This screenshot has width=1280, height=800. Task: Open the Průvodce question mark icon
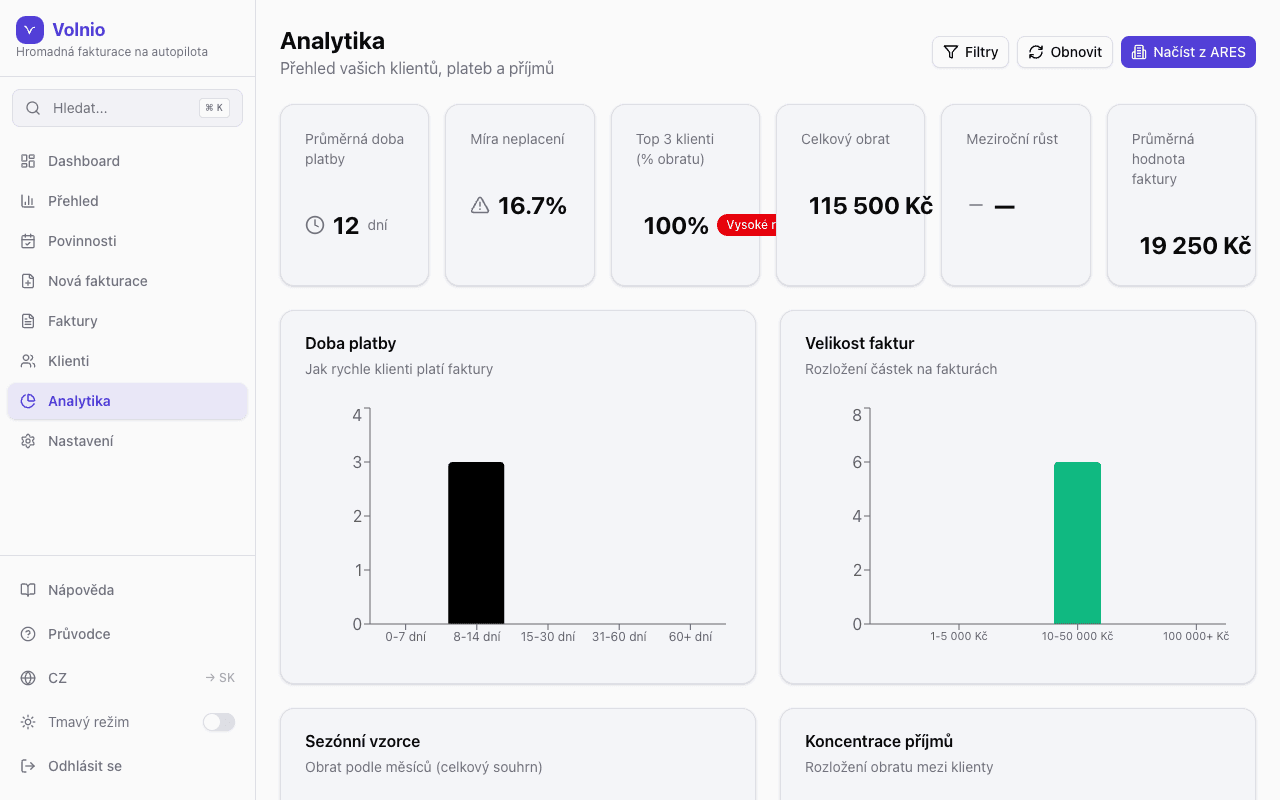point(28,634)
